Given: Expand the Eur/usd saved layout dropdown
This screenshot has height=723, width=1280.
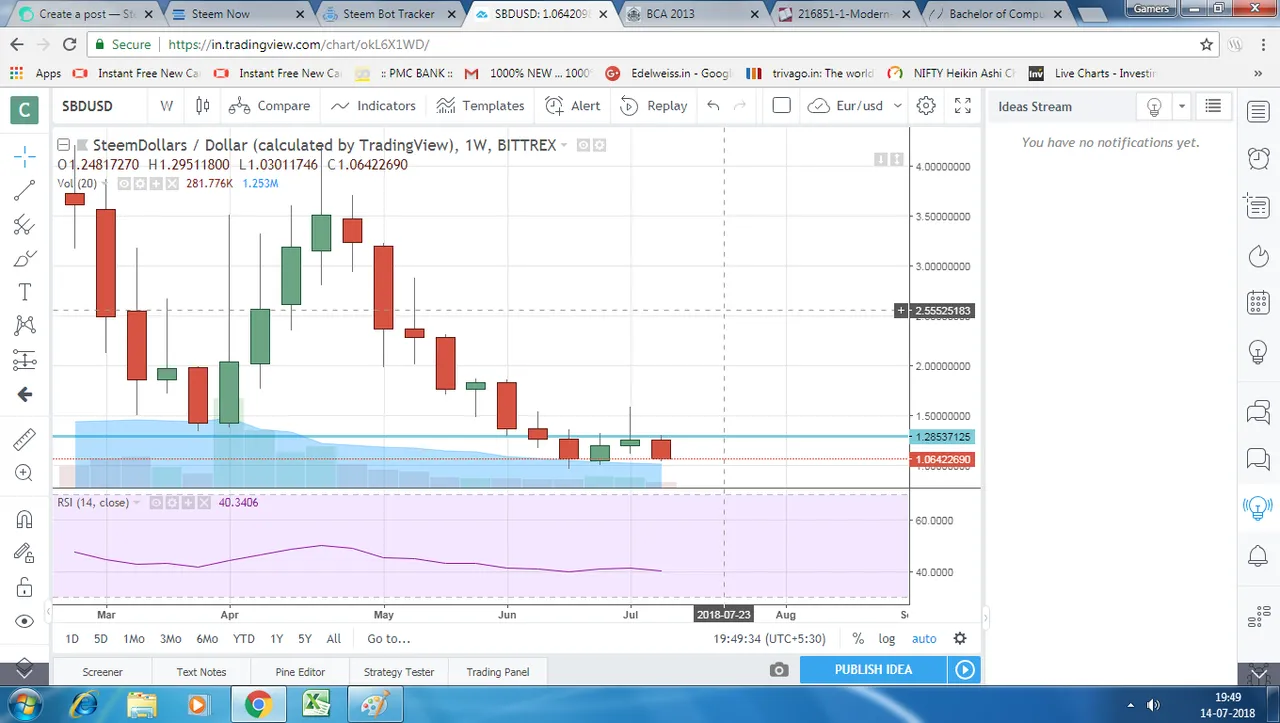Looking at the screenshot, I should pos(898,106).
